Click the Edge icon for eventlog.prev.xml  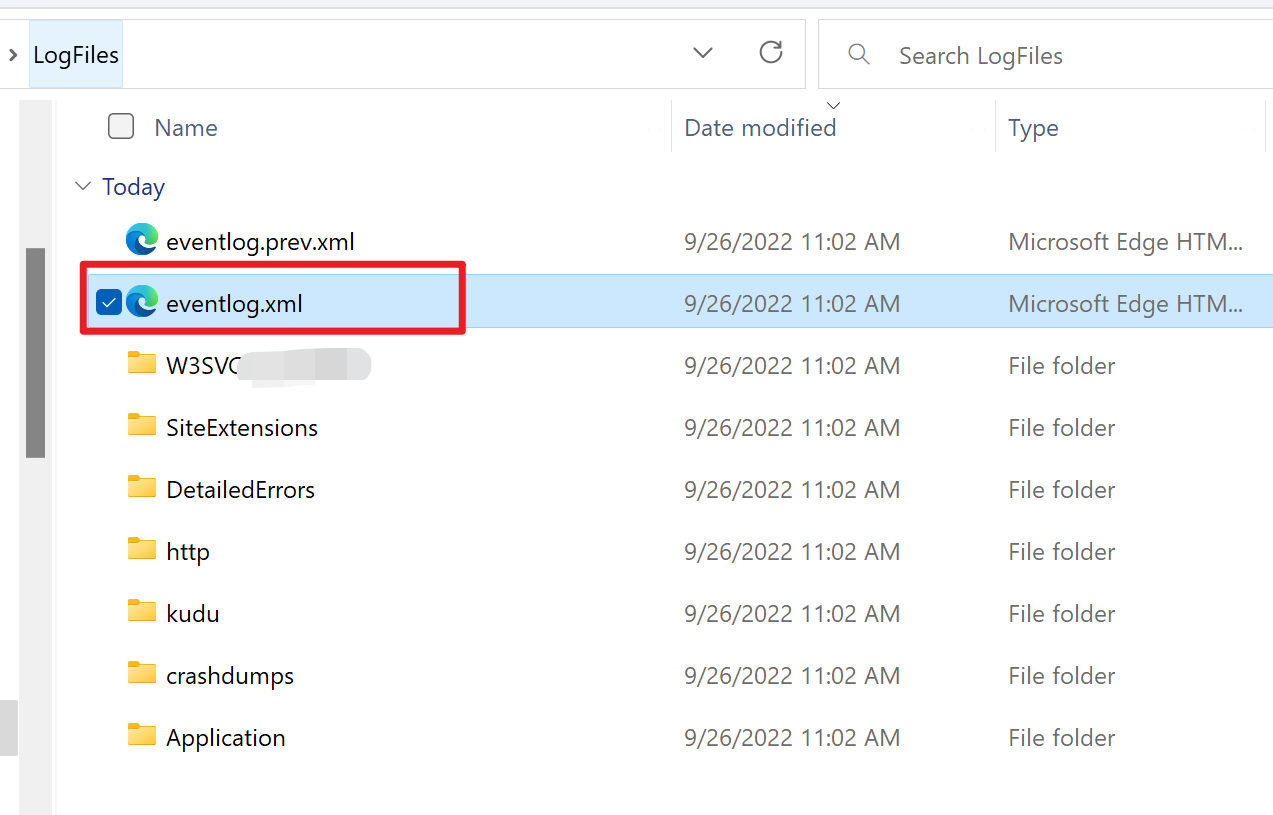(x=142, y=241)
